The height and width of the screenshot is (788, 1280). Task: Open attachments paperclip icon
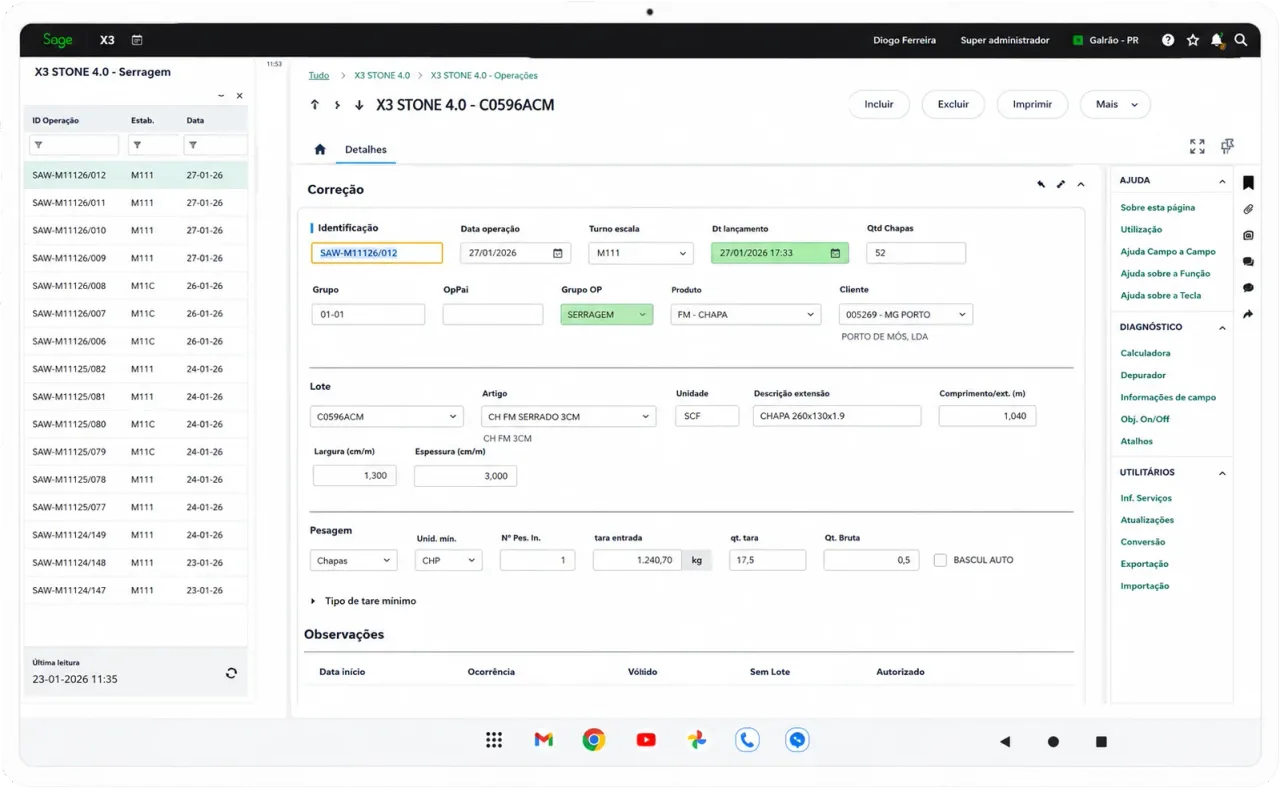[1248, 209]
